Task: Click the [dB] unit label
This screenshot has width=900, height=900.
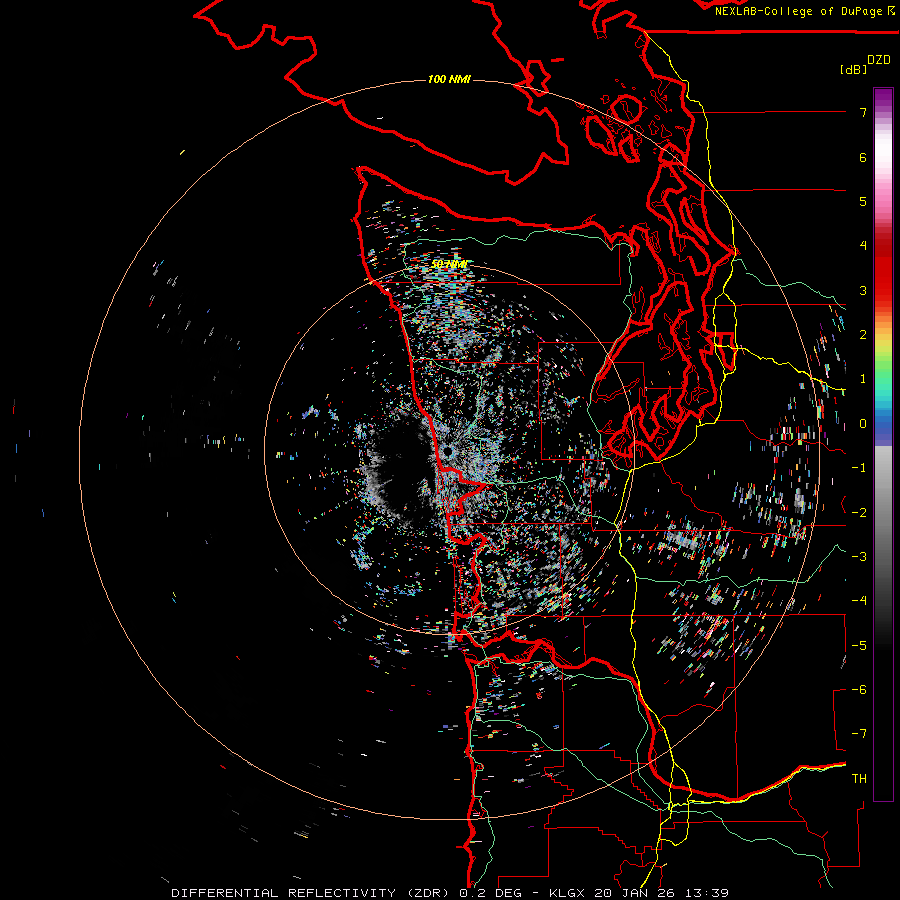Action: 853,69
